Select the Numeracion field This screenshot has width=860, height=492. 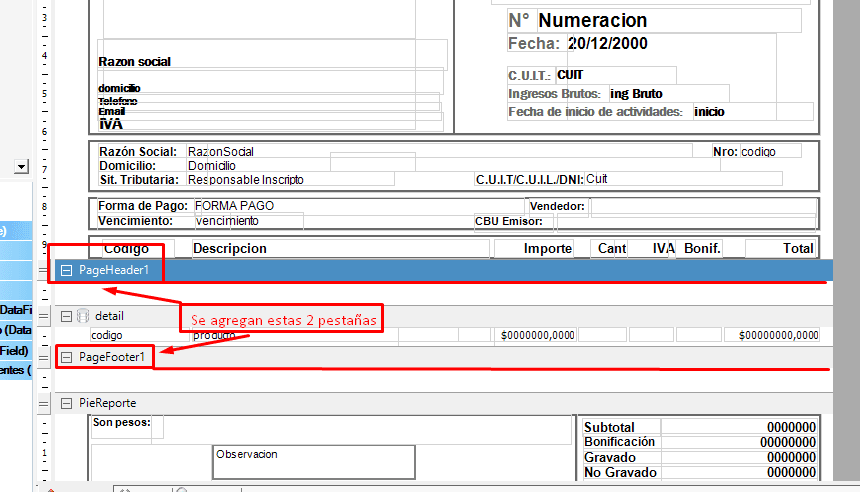[592, 20]
